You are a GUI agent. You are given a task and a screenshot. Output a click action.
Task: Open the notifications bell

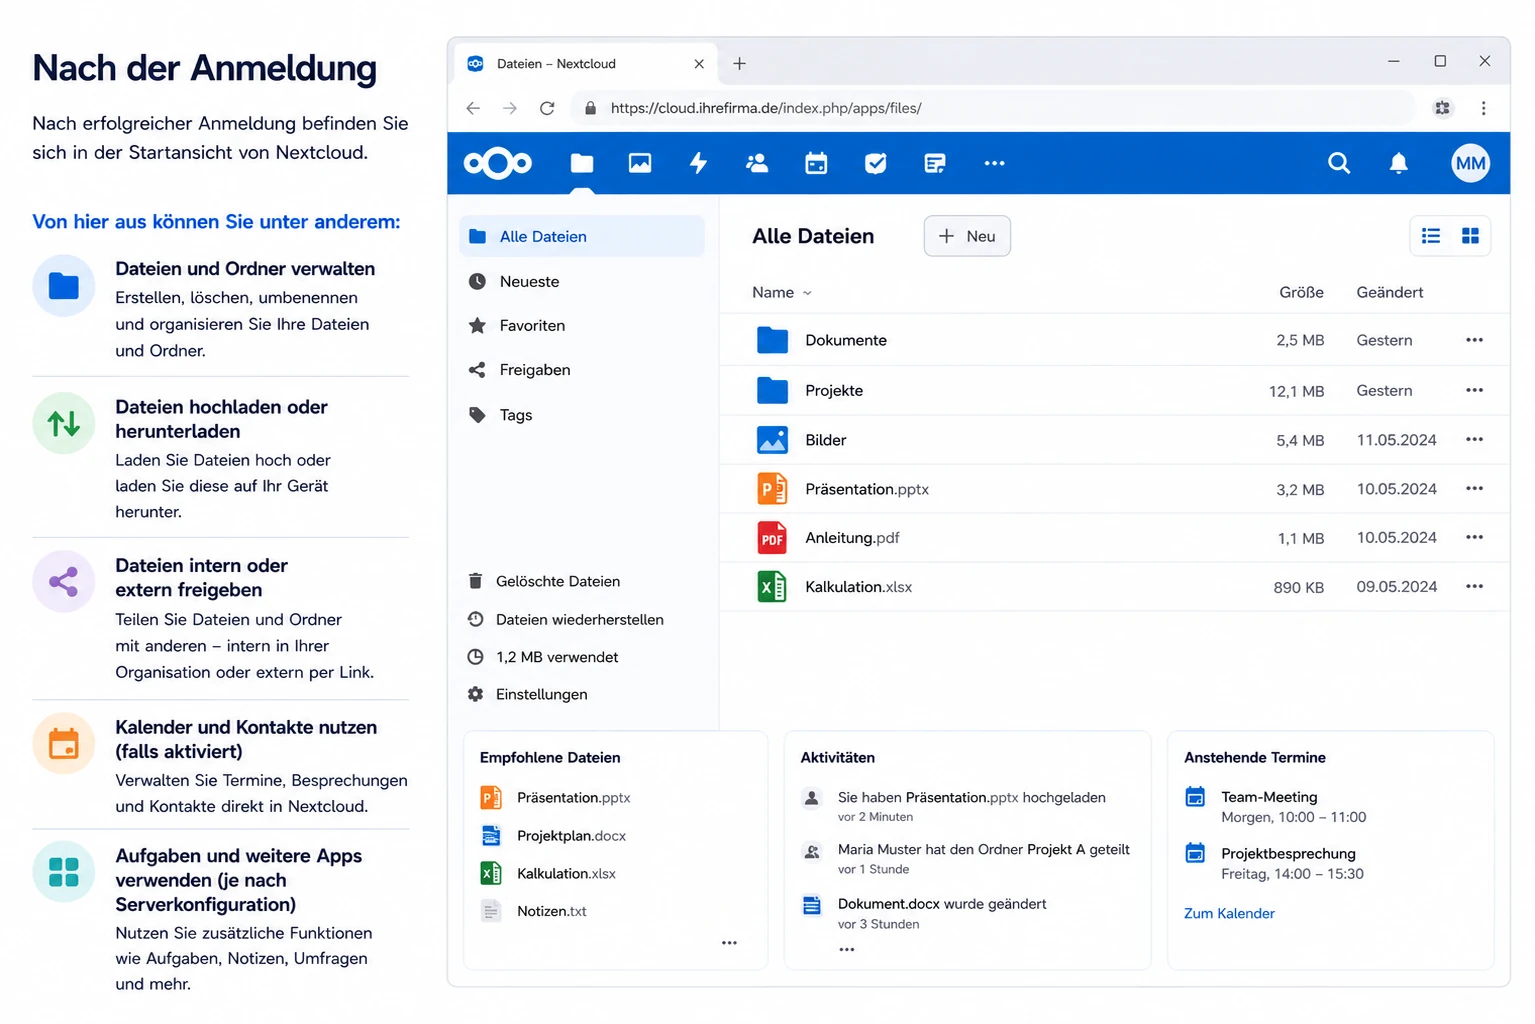pyautogui.click(x=1399, y=163)
